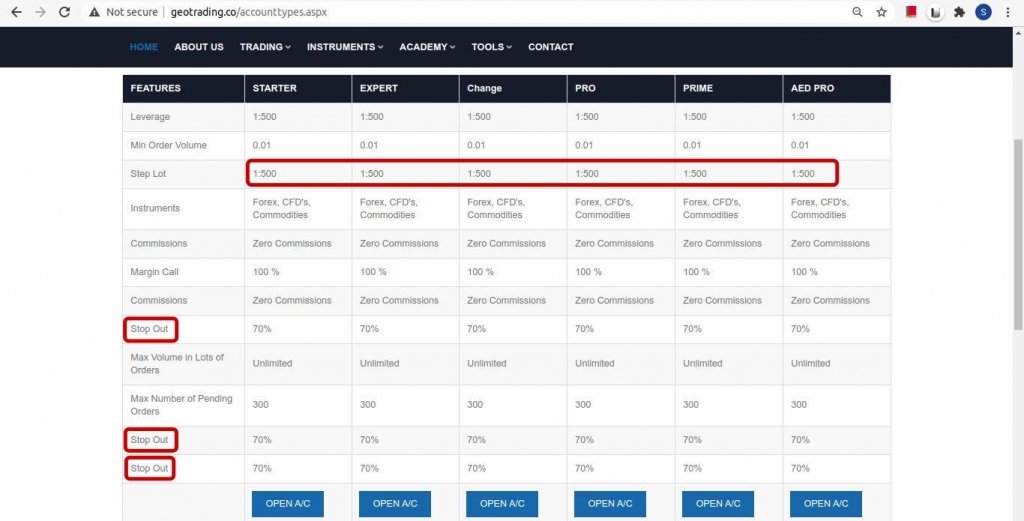The height and width of the screenshot is (521, 1024).
Task: Click the STARTER Max Pending Orders 300
Action: tap(261, 405)
